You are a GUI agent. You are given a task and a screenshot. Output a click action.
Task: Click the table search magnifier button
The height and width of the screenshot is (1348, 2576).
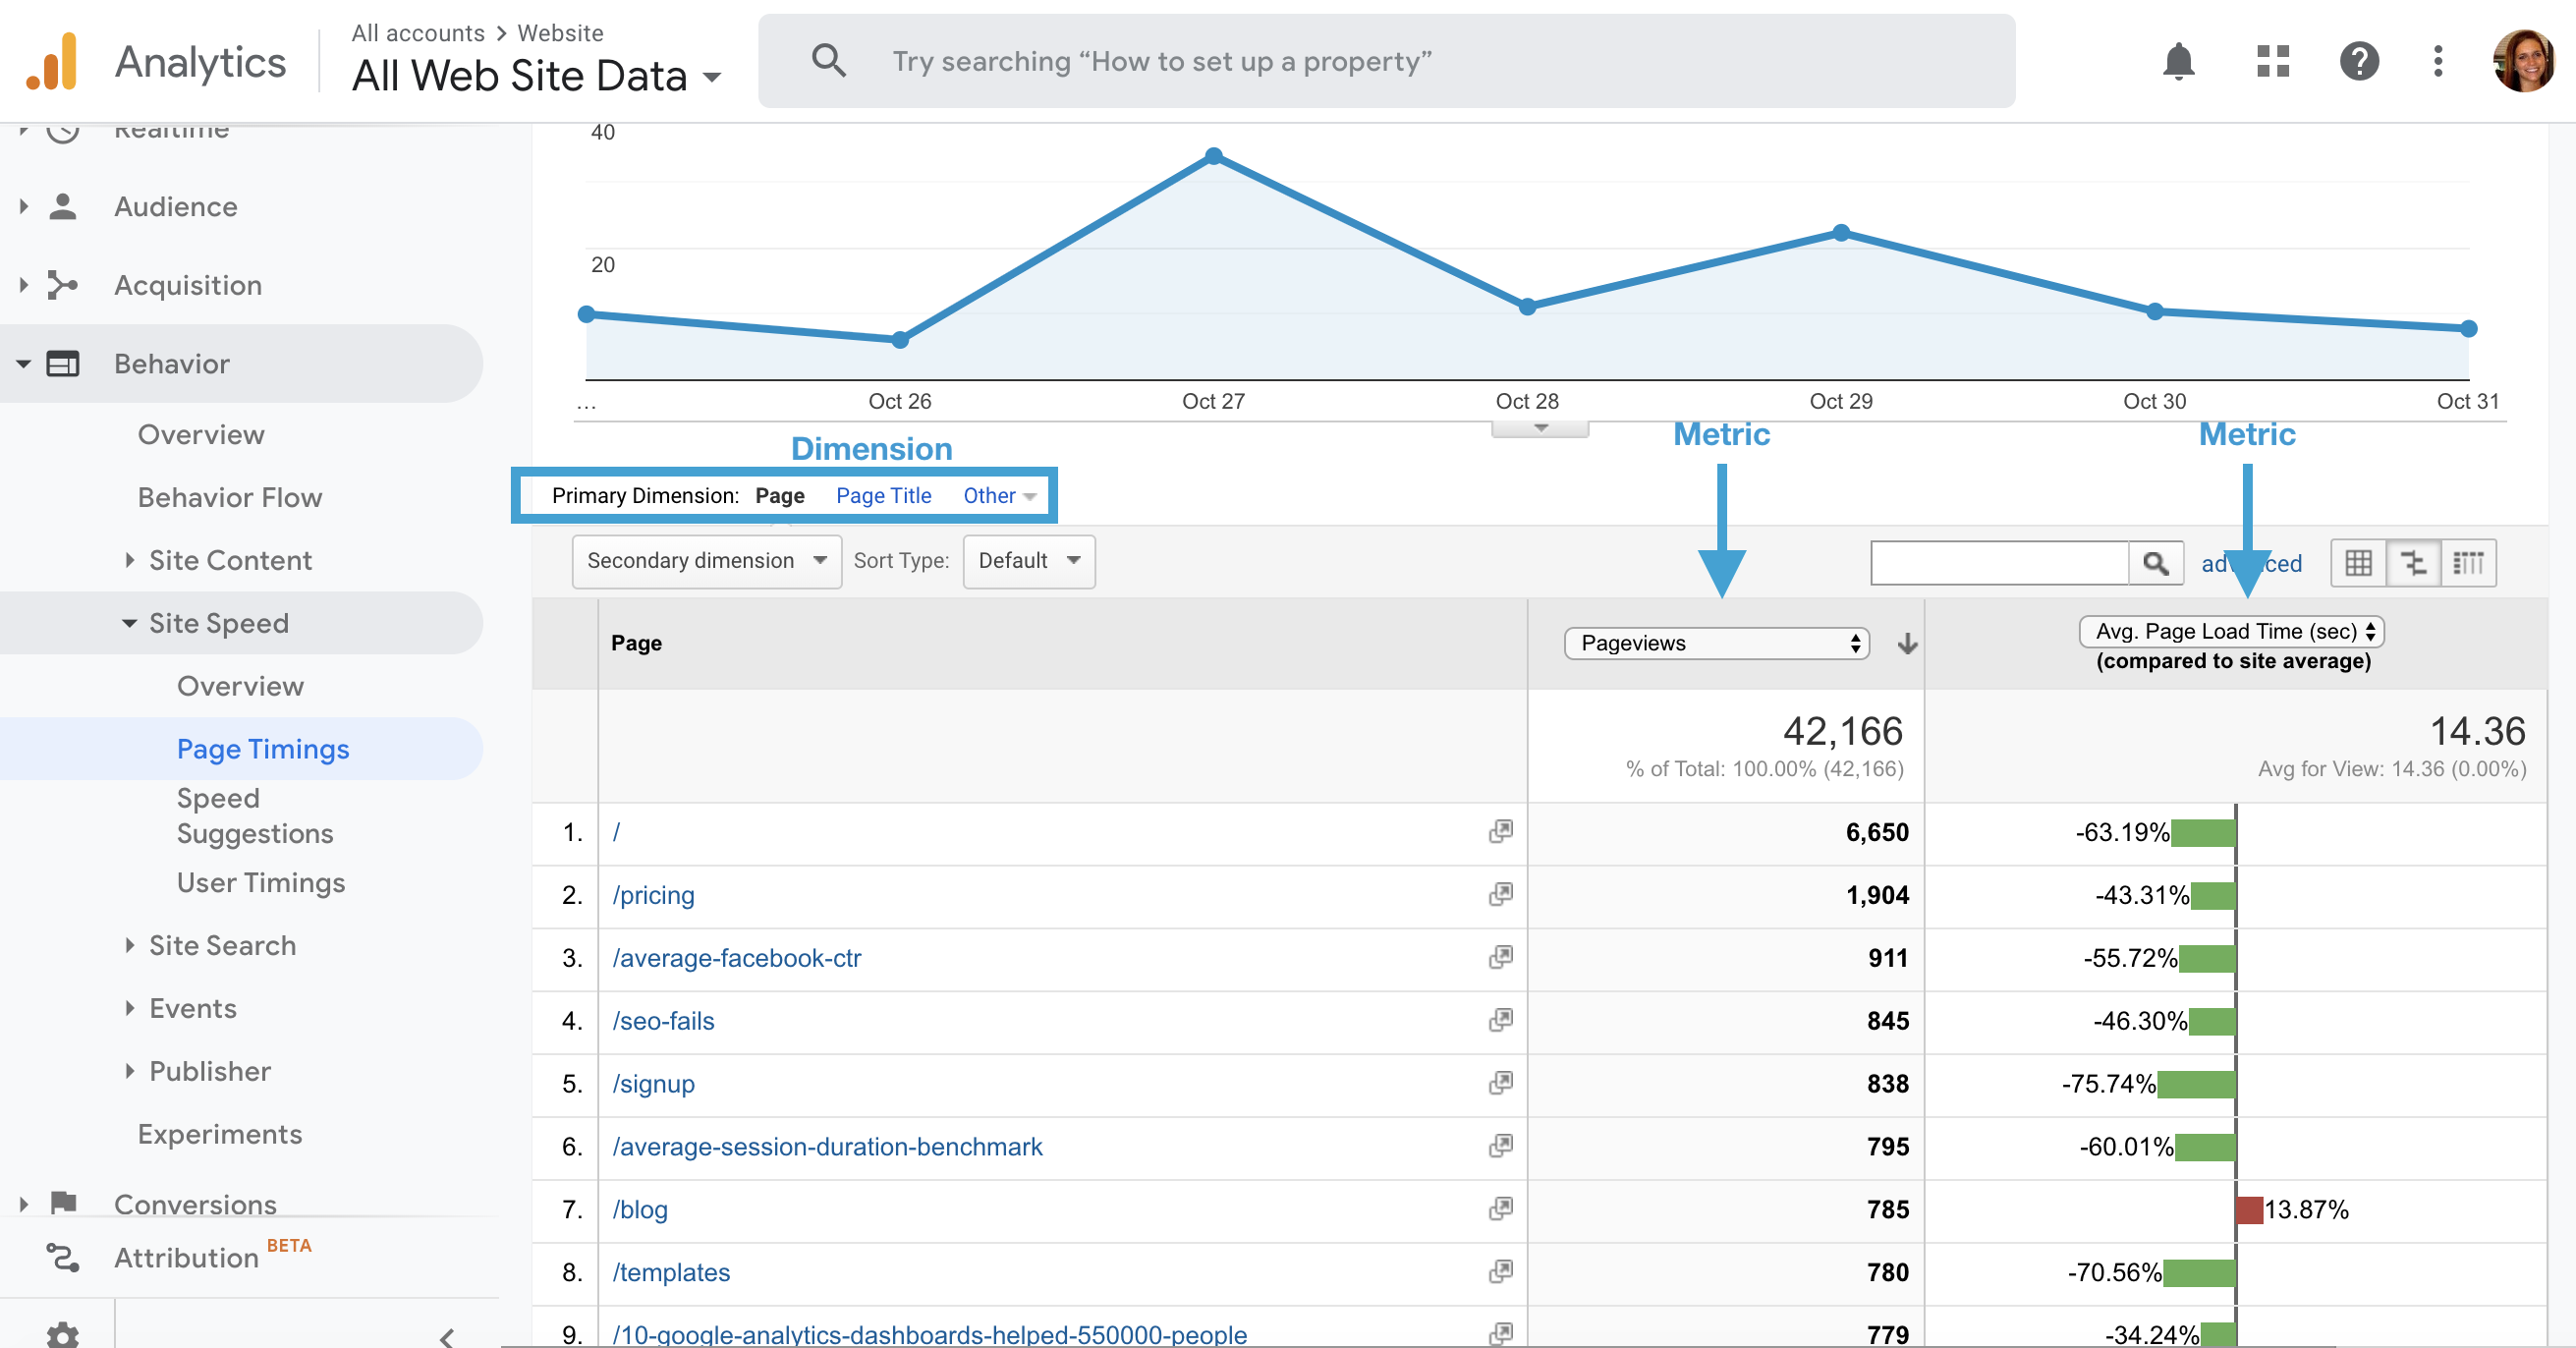point(2155,563)
